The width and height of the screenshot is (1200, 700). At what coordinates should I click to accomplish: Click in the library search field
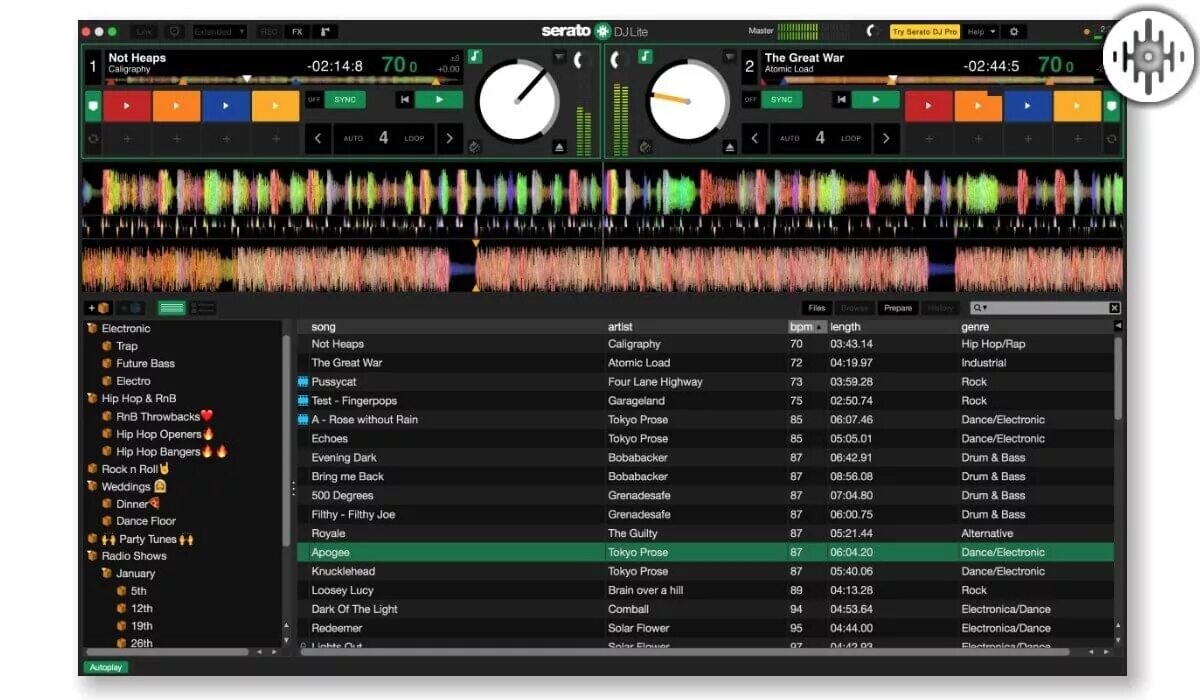click(x=1046, y=308)
